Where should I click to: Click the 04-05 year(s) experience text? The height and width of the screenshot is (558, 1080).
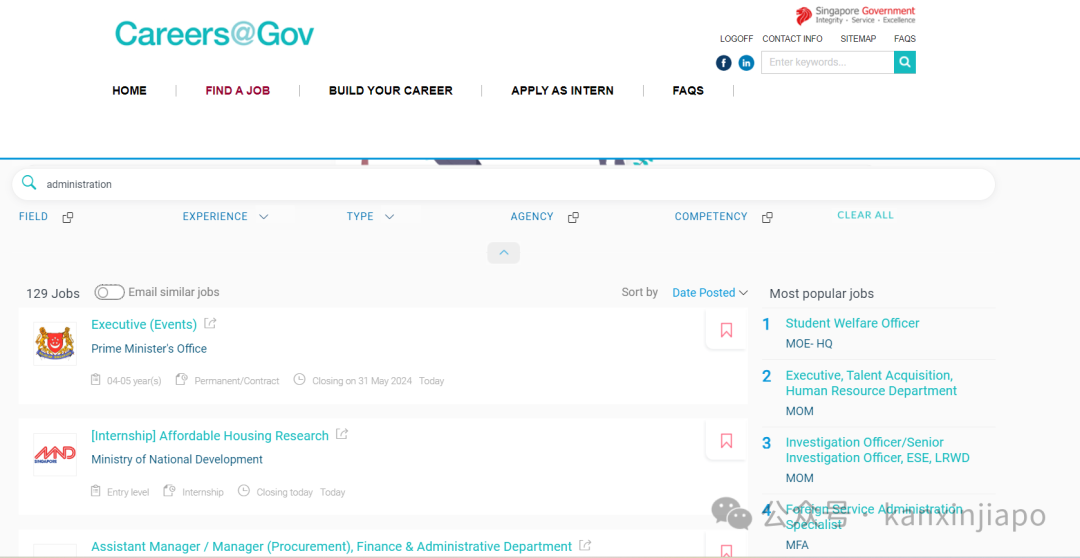(x=134, y=381)
